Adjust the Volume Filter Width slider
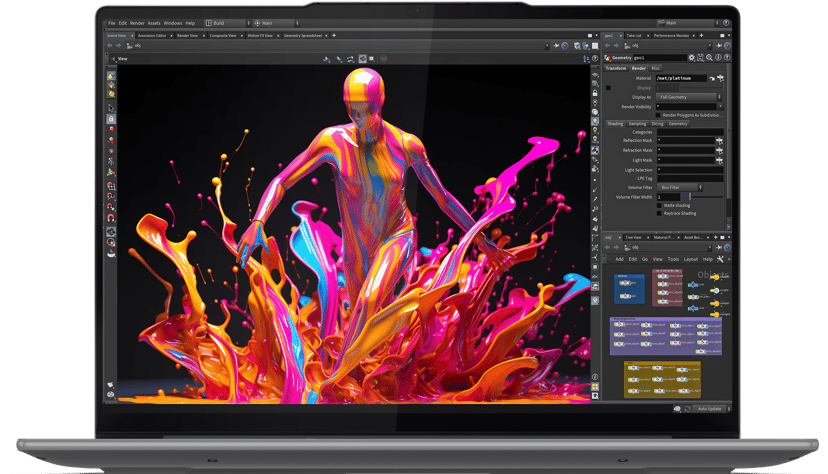828x474 pixels. [x=702, y=197]
